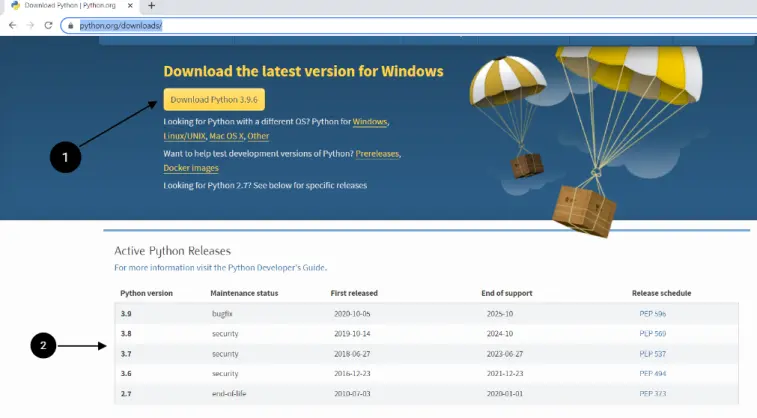Open the Other platforms link
Screen dimensions: 757x418
point(258,136)
